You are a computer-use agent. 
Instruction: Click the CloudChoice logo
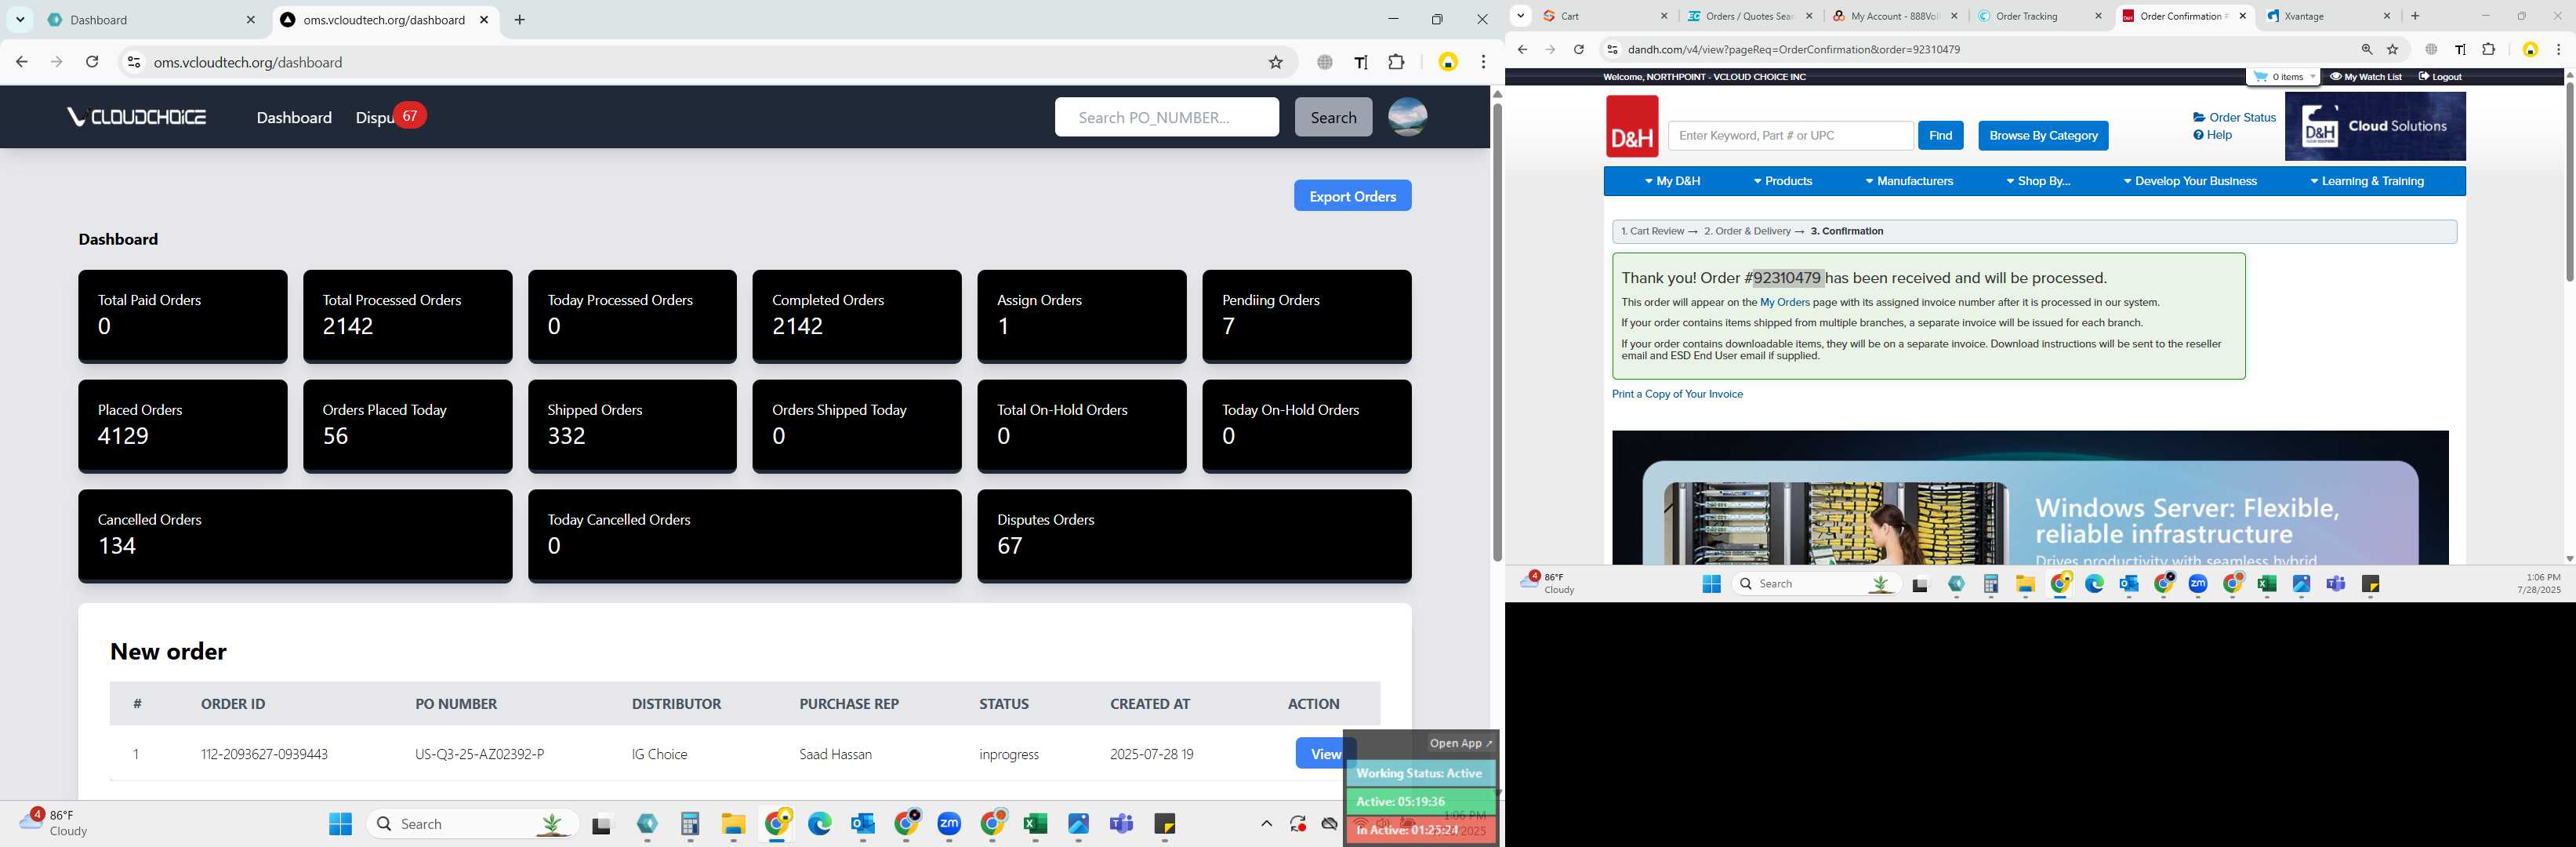[x=136, y=117]
